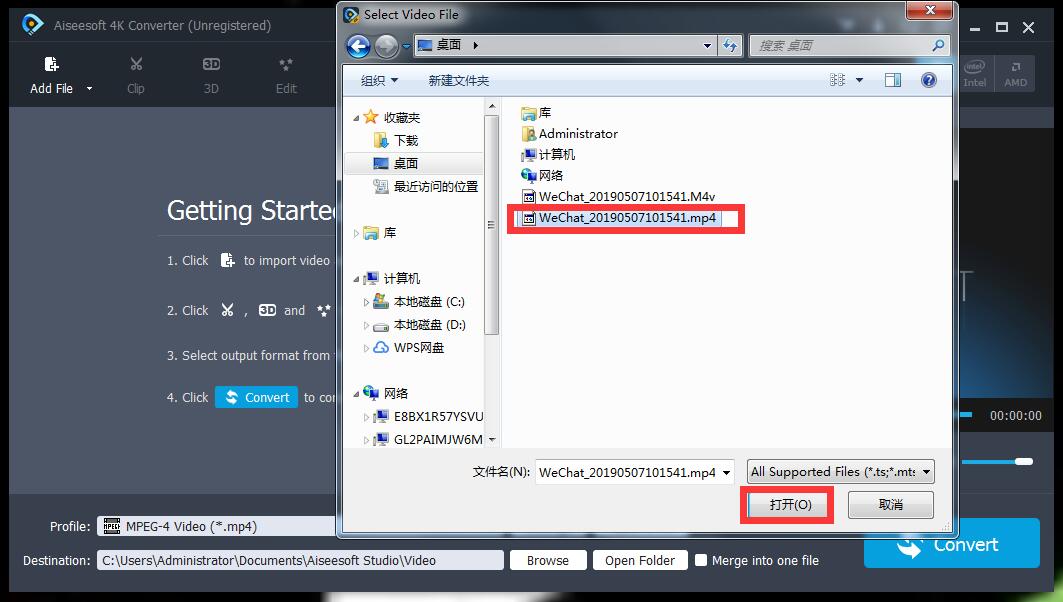Click Browse destination button
The image size is (1063, 602).
[548, 561]
